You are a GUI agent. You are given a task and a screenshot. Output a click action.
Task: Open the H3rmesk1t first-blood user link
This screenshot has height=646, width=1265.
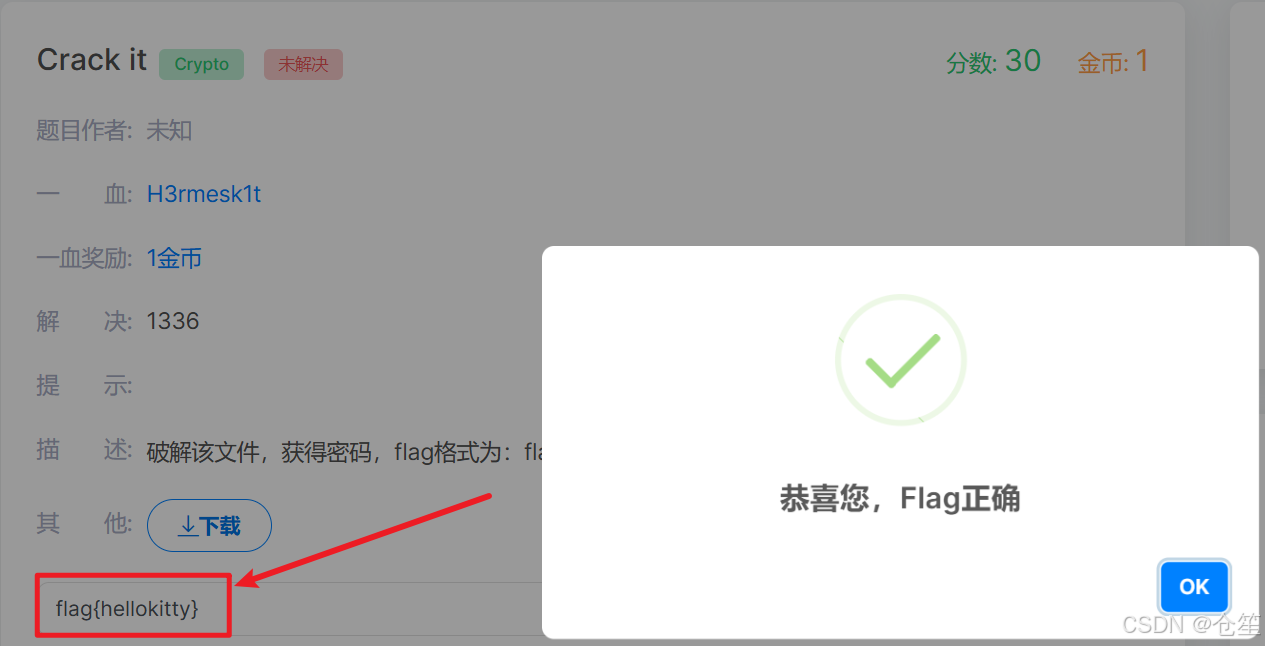(x=204, y=194)
